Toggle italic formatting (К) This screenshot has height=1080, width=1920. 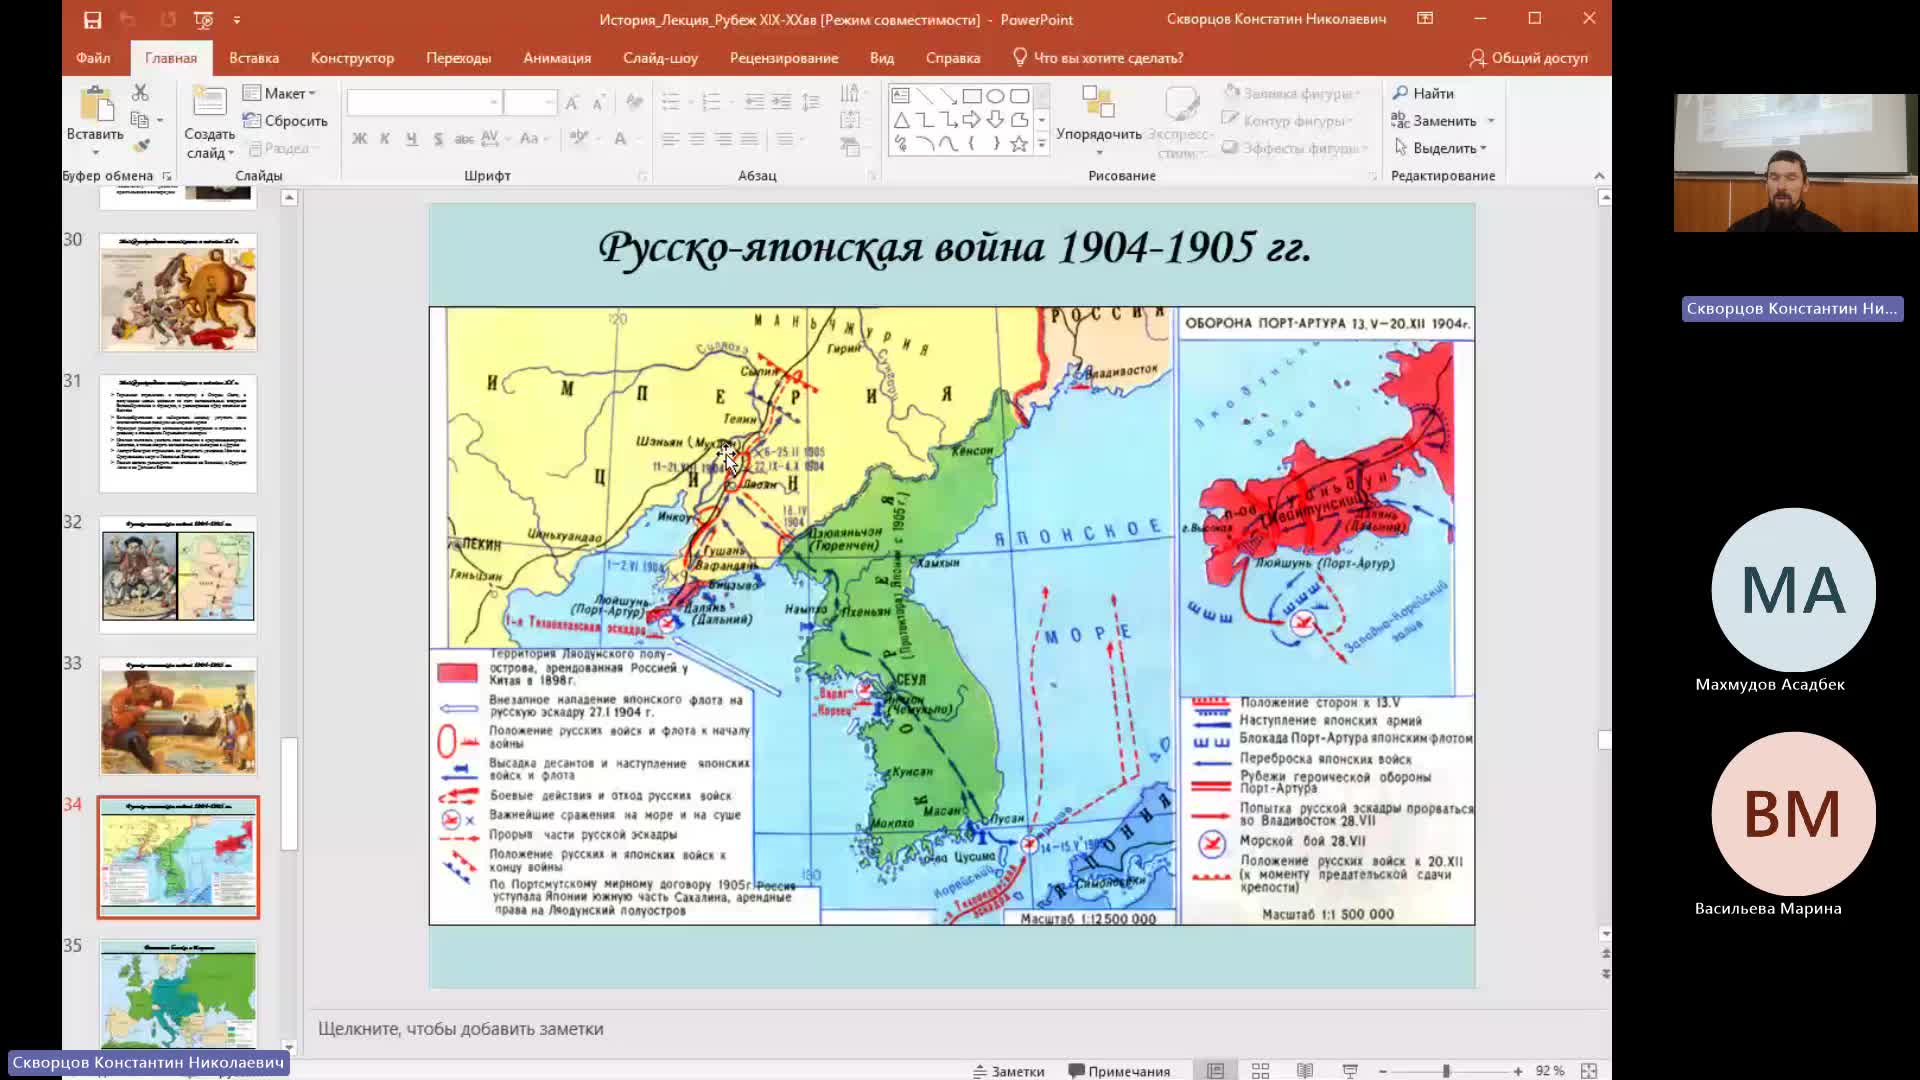tap(385, 139)
